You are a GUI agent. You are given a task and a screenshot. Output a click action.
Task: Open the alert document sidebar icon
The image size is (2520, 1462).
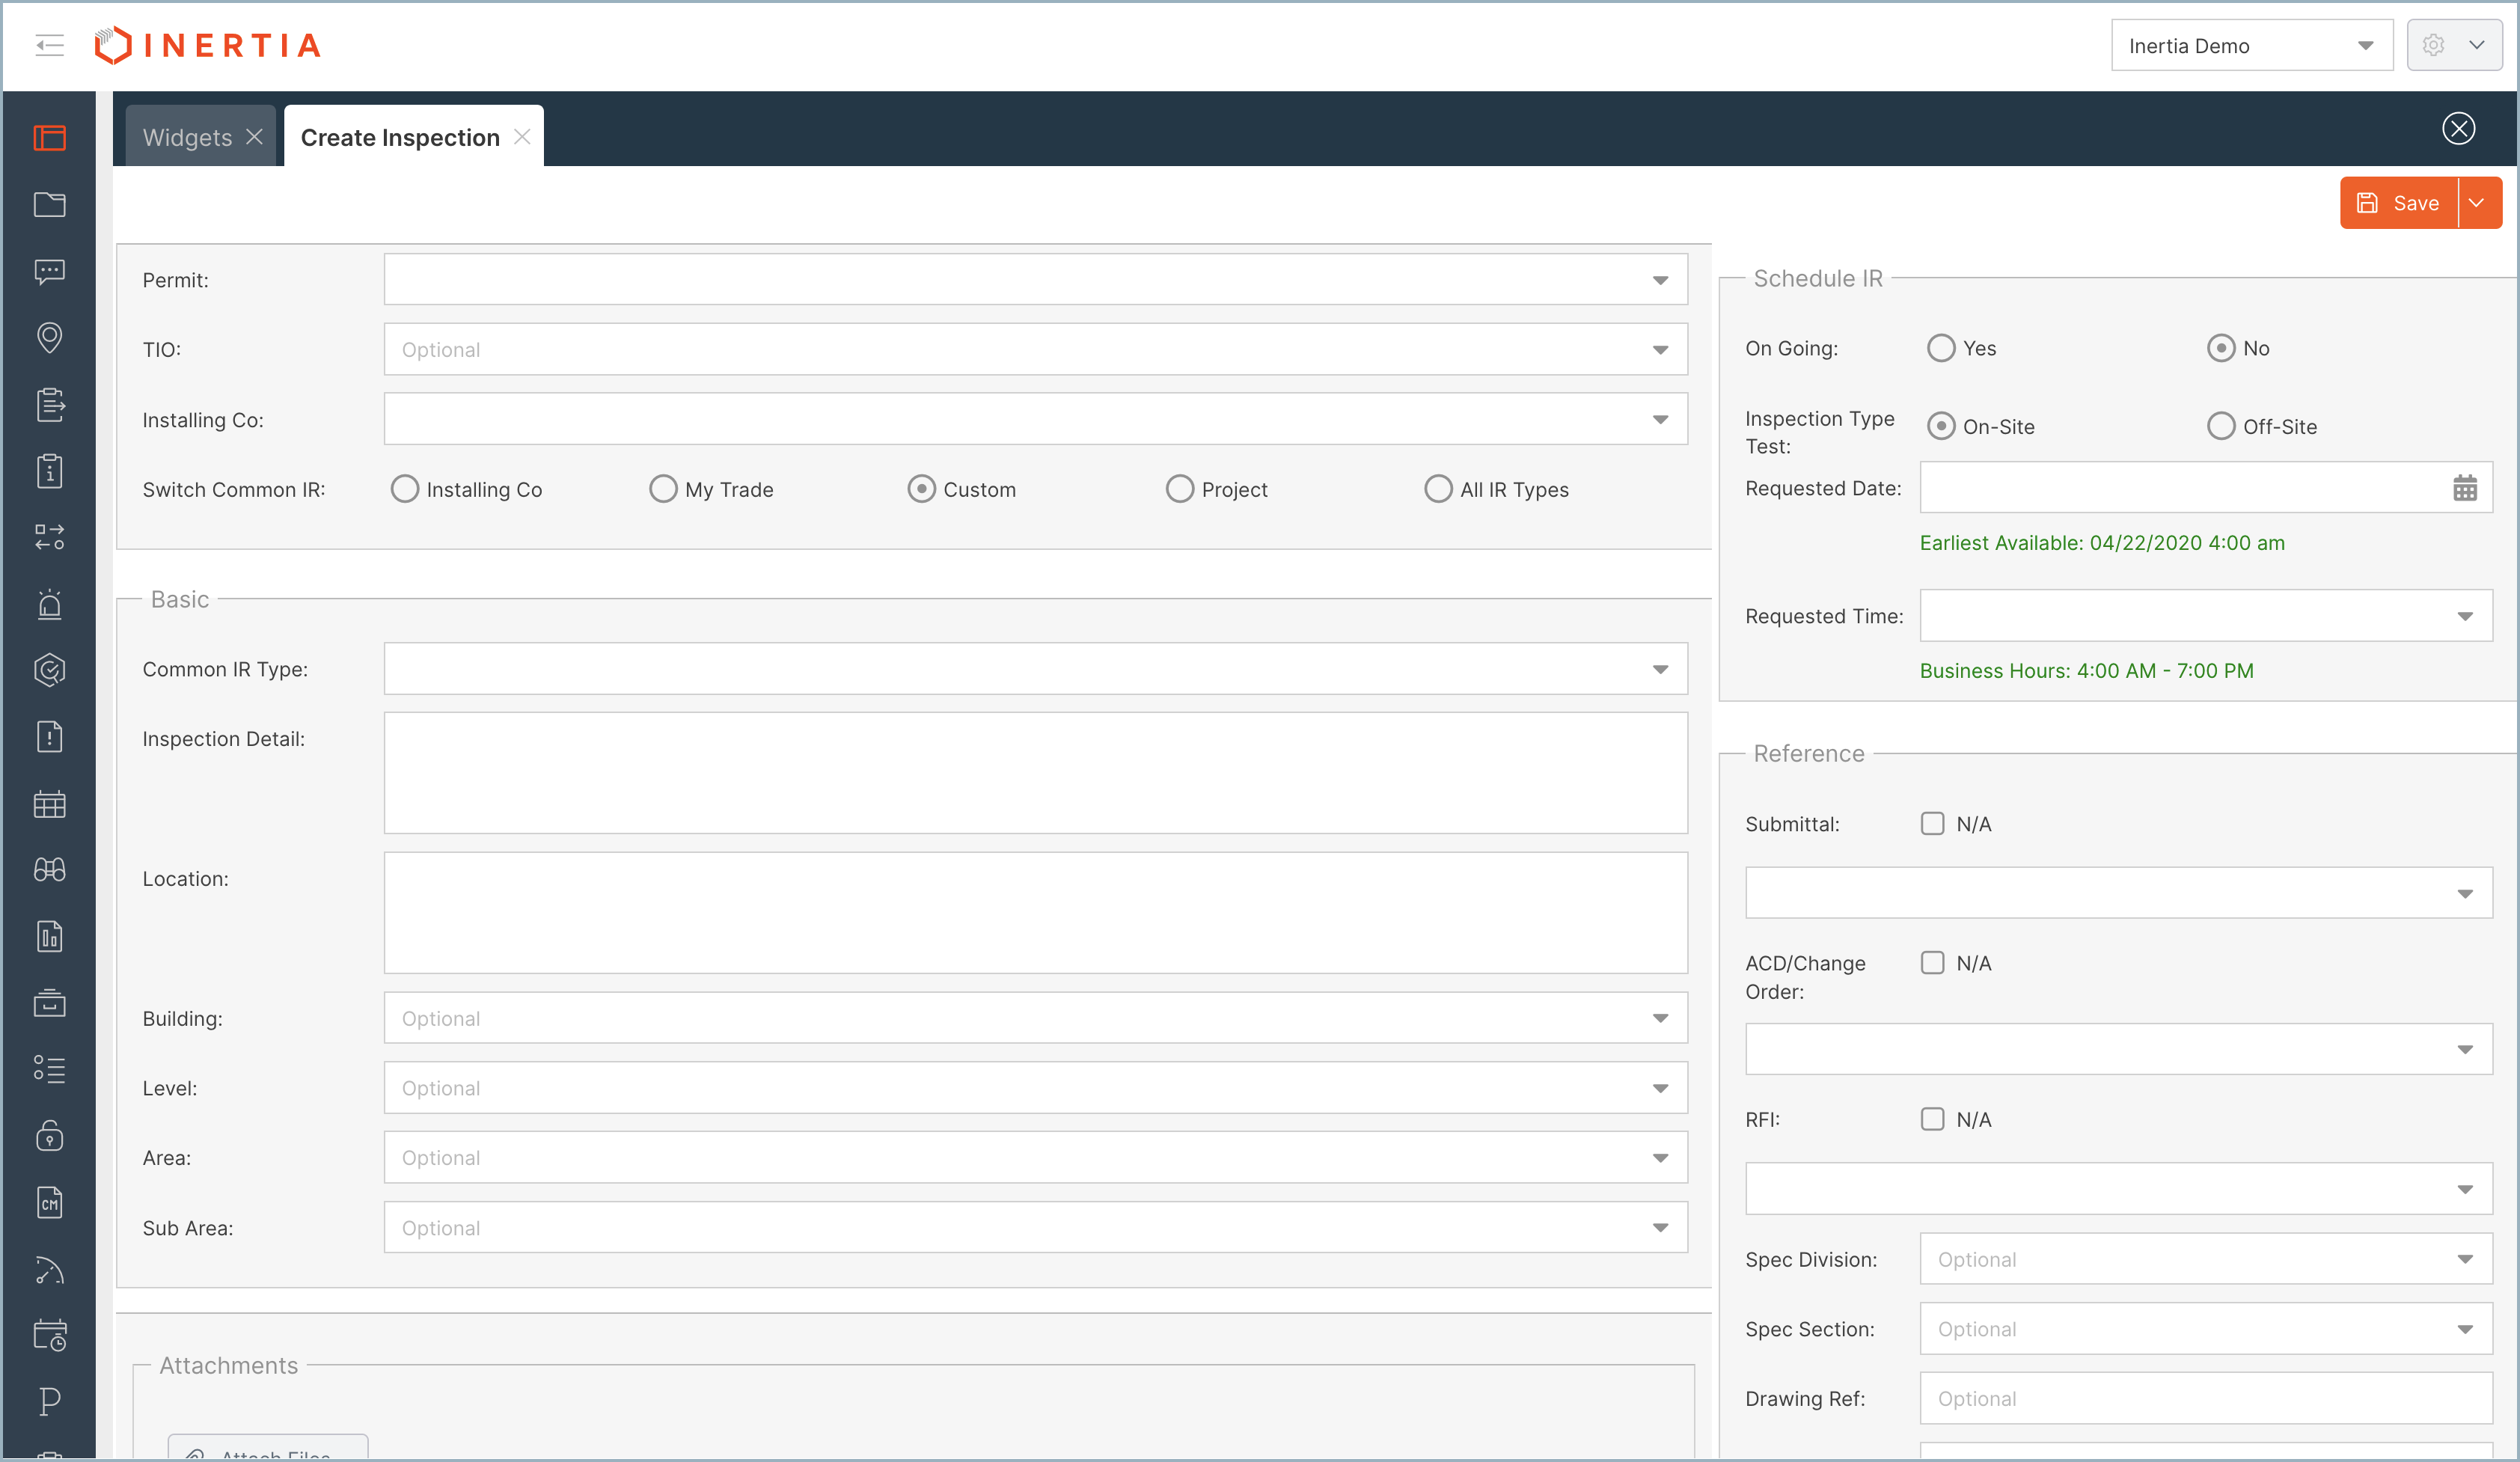(49, 736)
